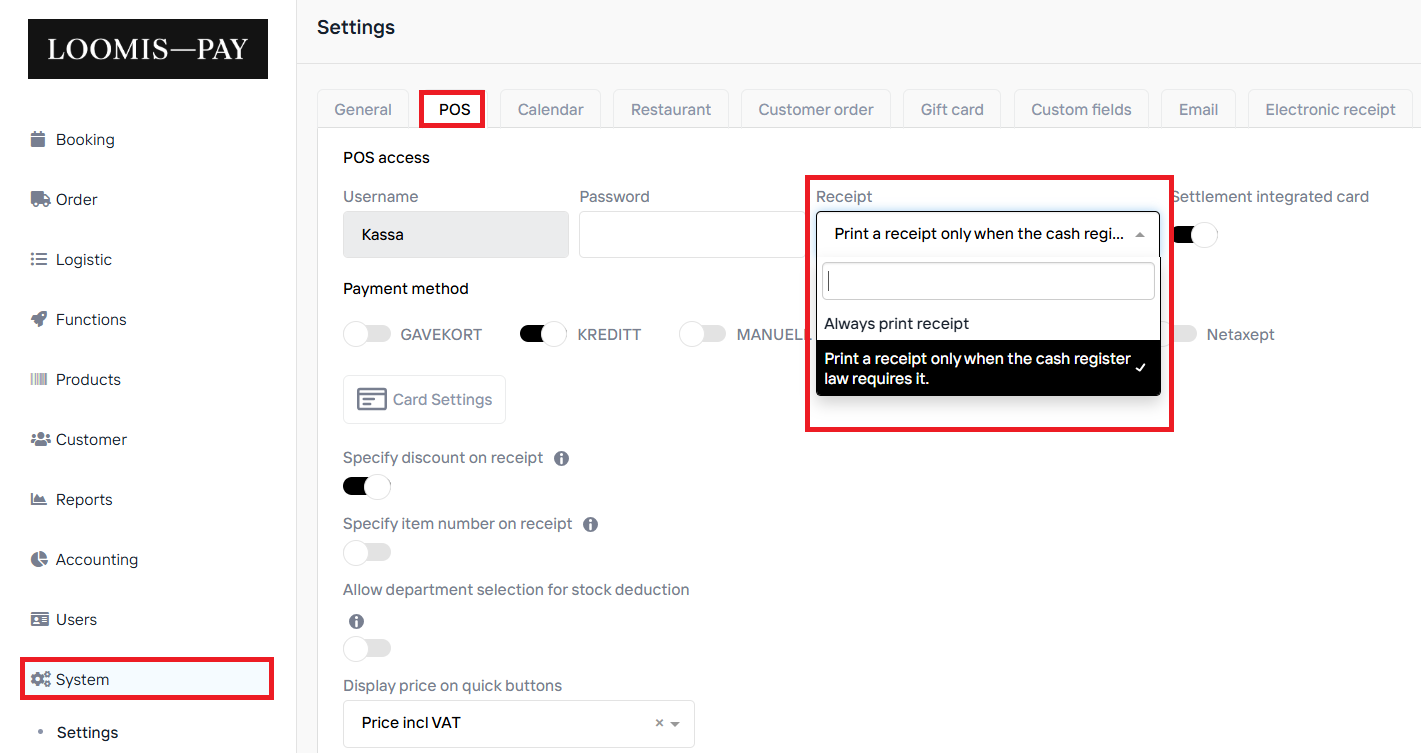This screenshot has height=753, width=1421.
Task: Click the Reports chart icon
Action: click(x=39, y=499)
